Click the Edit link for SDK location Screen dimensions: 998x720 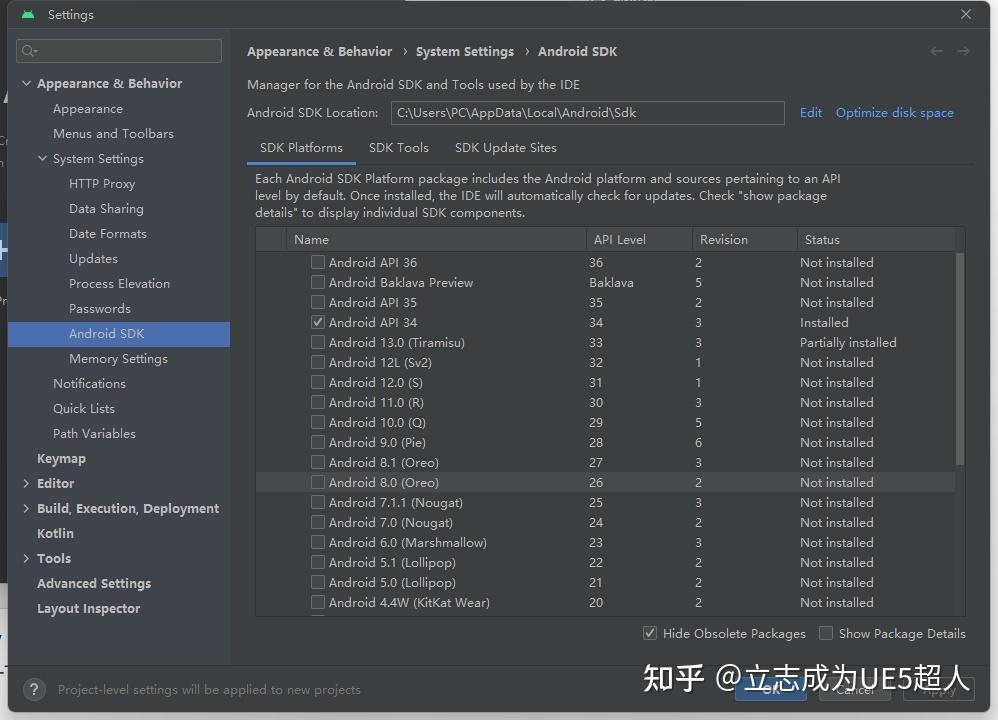point(810,112)
